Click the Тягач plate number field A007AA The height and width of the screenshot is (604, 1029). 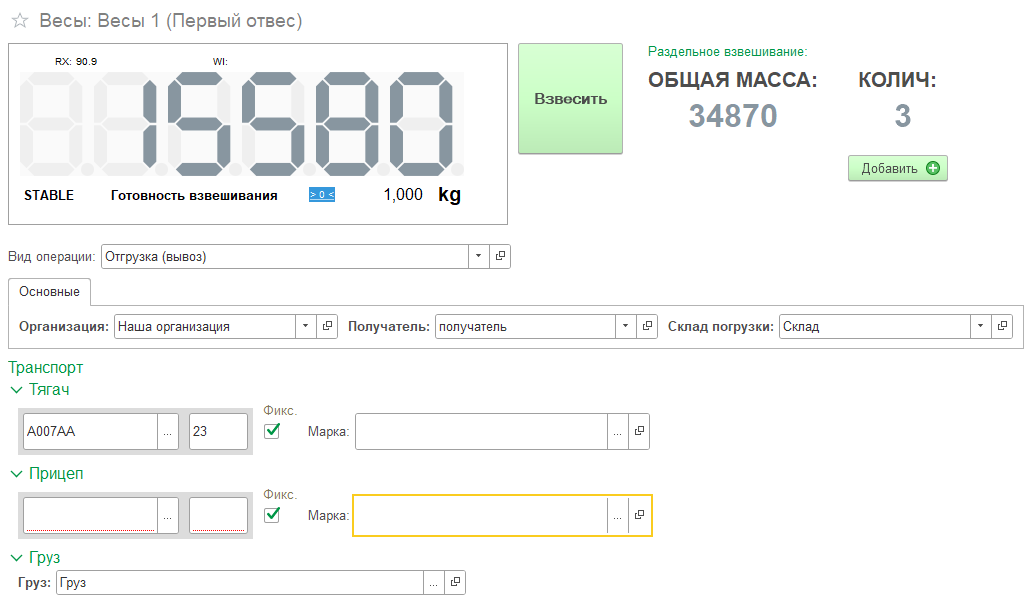point(89,432)
